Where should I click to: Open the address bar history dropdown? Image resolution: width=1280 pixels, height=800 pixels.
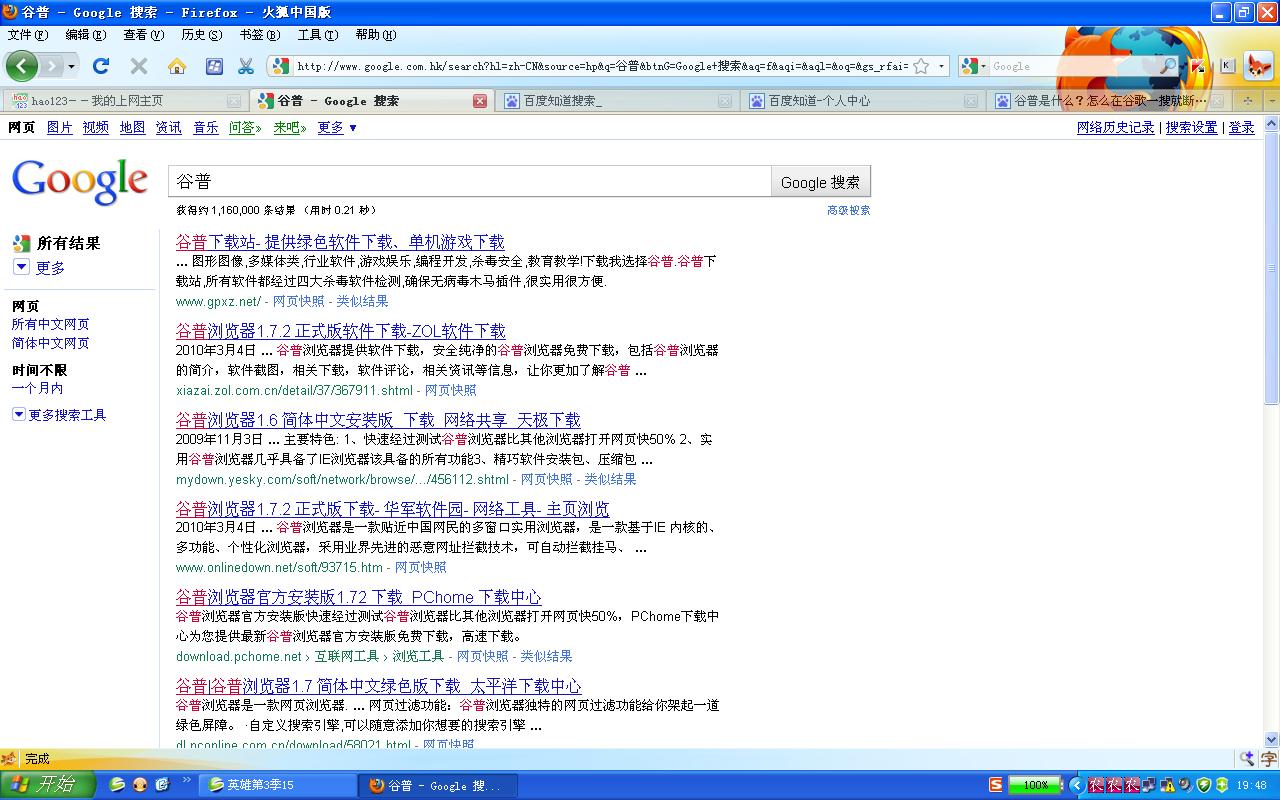pos(942,66)
